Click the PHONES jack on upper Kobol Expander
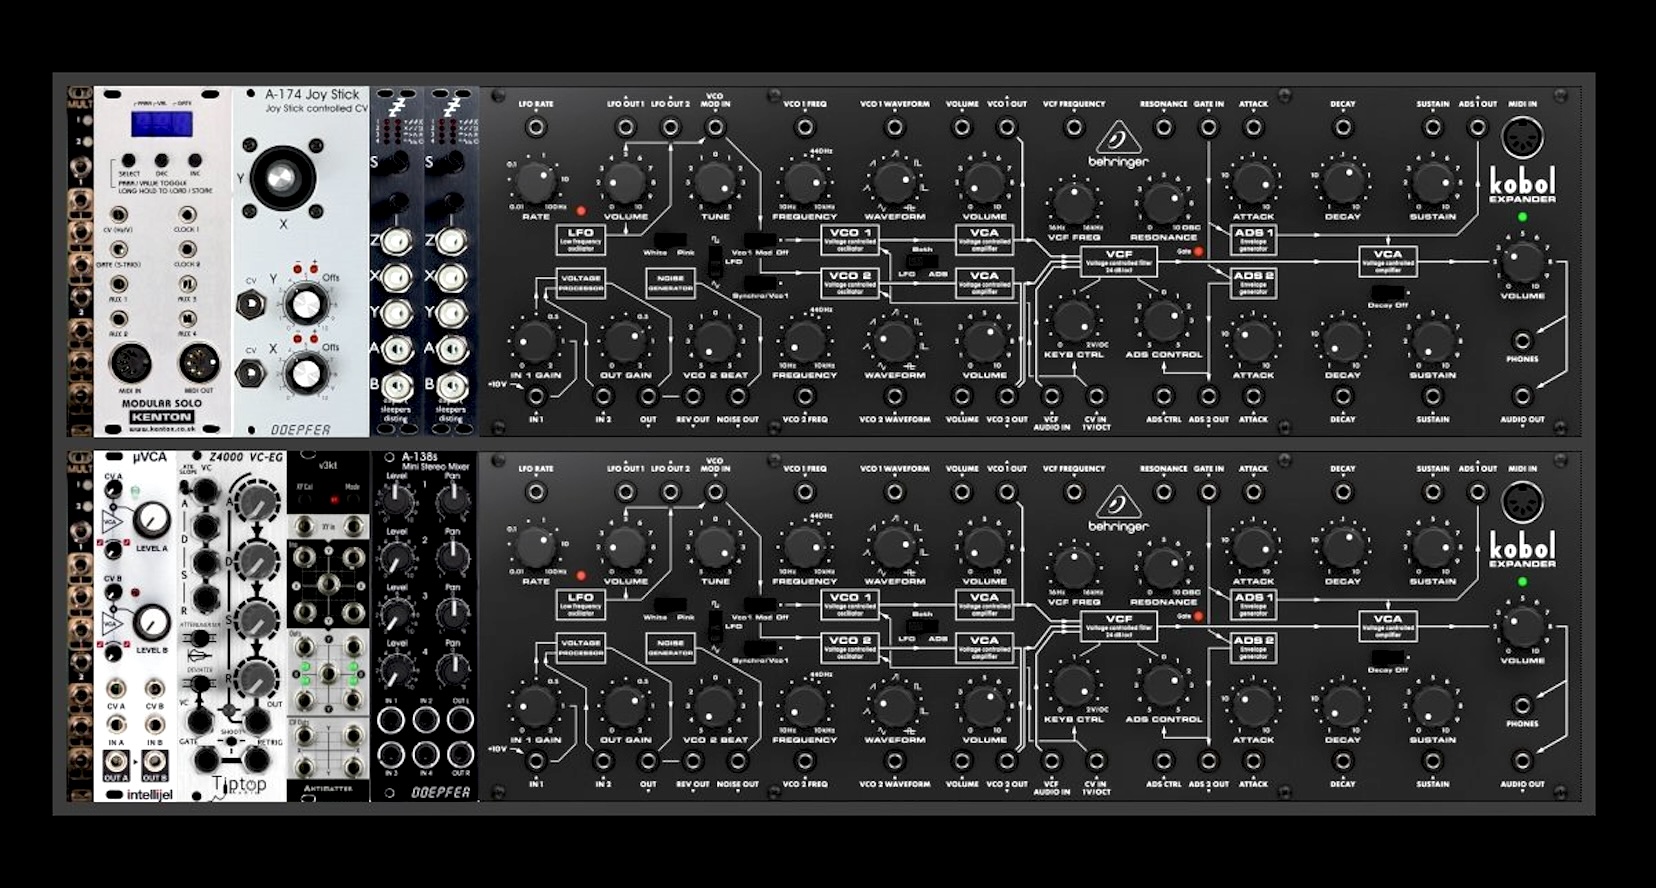1656x888 pixels. click(1521, 341)
